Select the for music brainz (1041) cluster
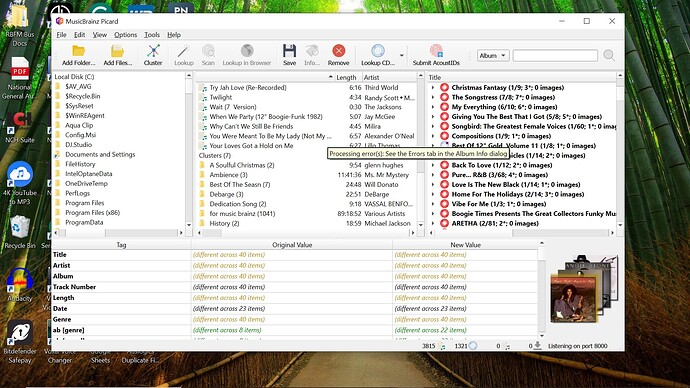 242,213
